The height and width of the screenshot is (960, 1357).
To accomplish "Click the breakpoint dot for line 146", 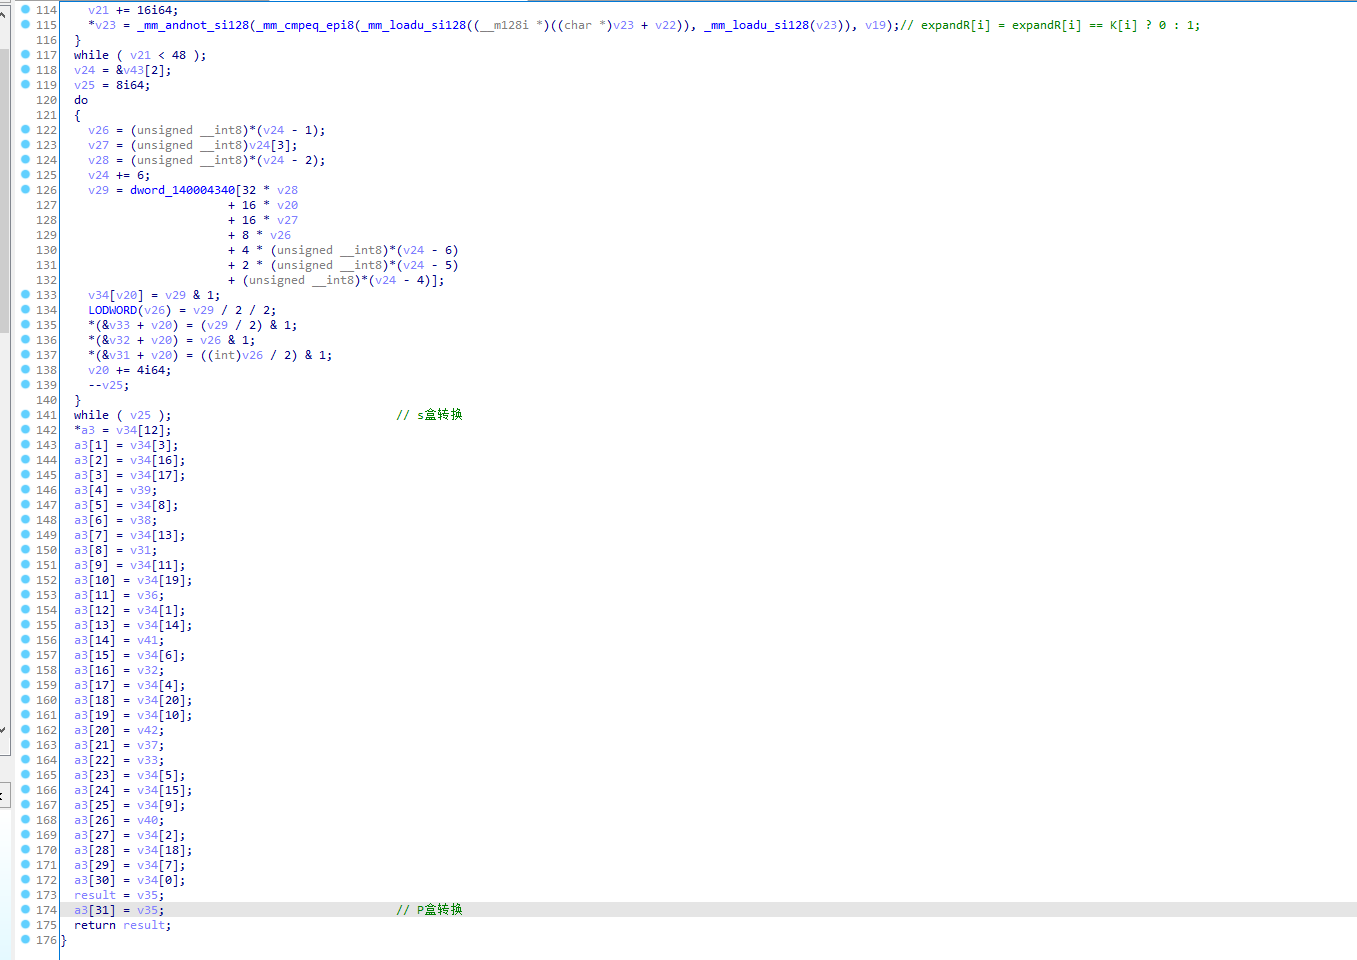I will (x=26, y=490).
